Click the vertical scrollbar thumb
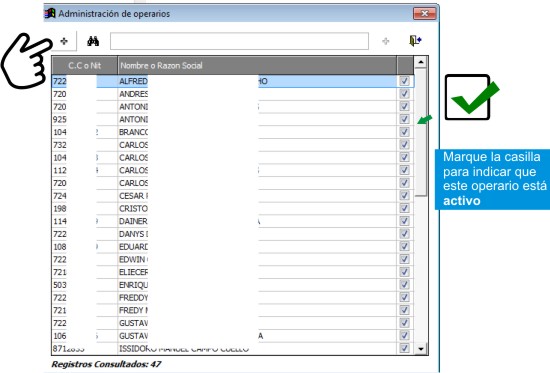 pyautogui.click(x=421, y=132)
